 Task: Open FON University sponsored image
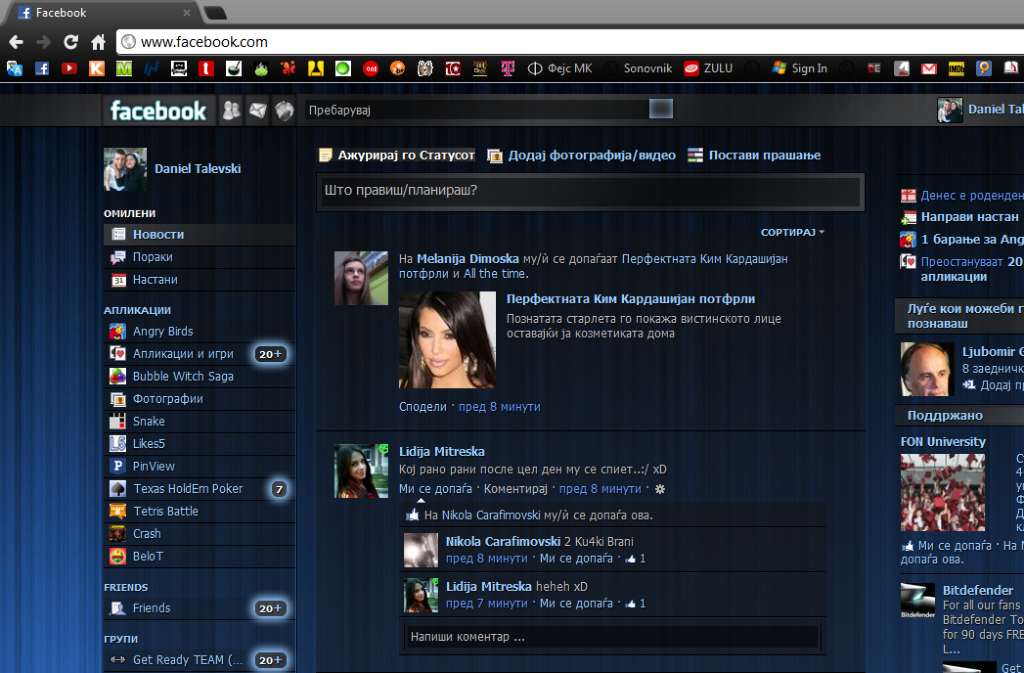pyautogui.click(x=942, y=493)
